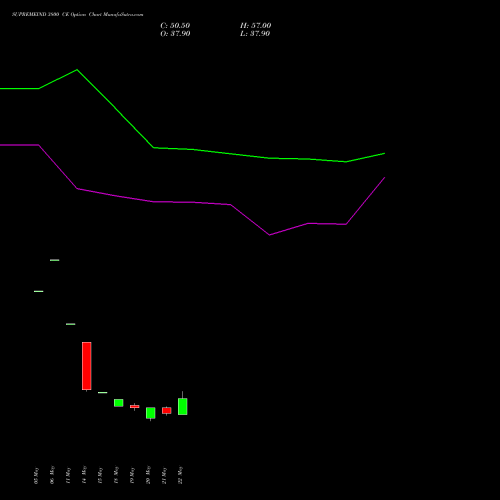Select the 06 May date label
500x500 pixels.
tap(52, 475)
